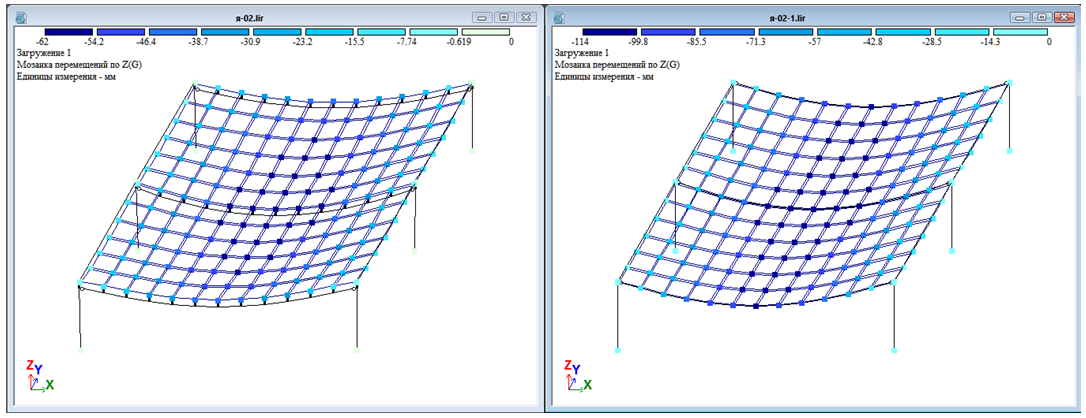This screenshot has height=418, width=1086.
Task: Click 'Мозаика перемещений по Z(G)' in я-02-1.lir window
Action: [617, 64]
